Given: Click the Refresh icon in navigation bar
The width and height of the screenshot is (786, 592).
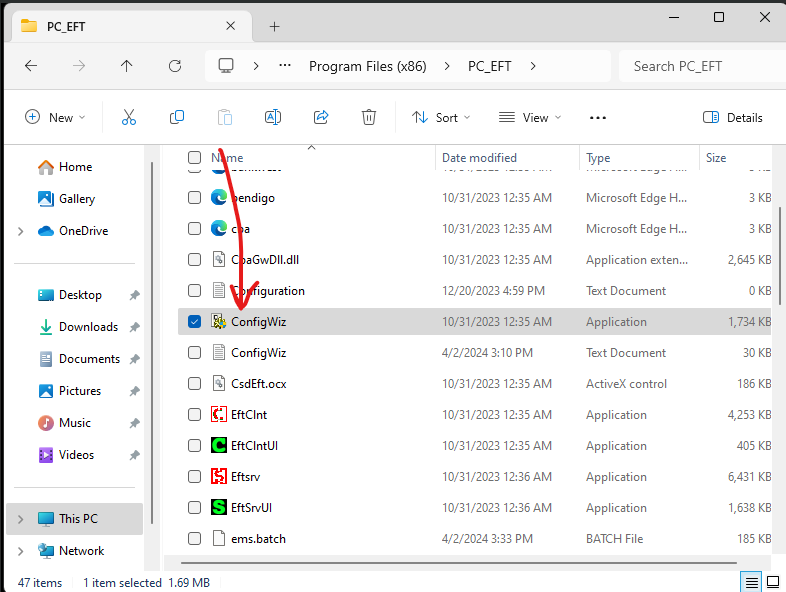Looking at the screenshot, I should 175,66.
